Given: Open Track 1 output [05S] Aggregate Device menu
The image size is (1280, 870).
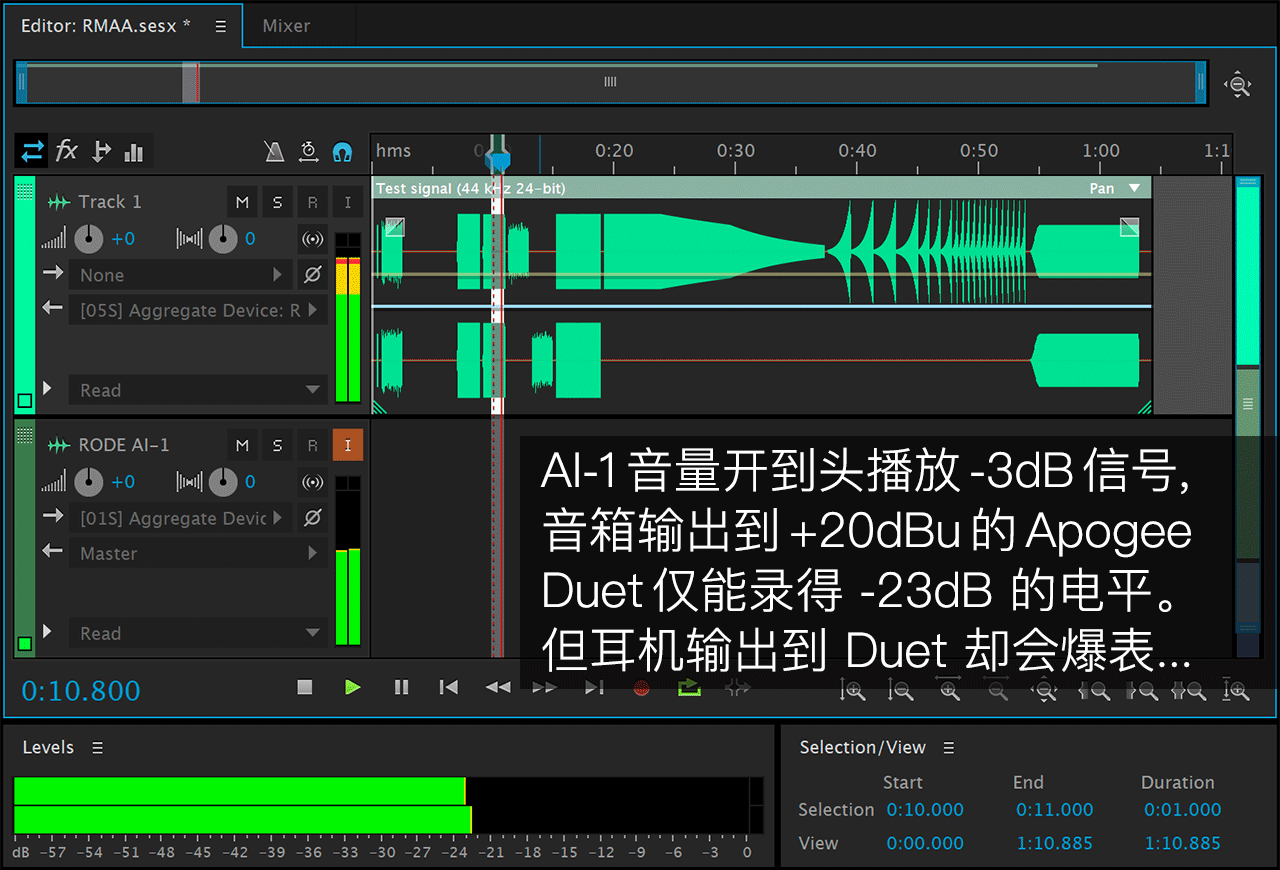Looking at the screenshot, I should (197, 310).
